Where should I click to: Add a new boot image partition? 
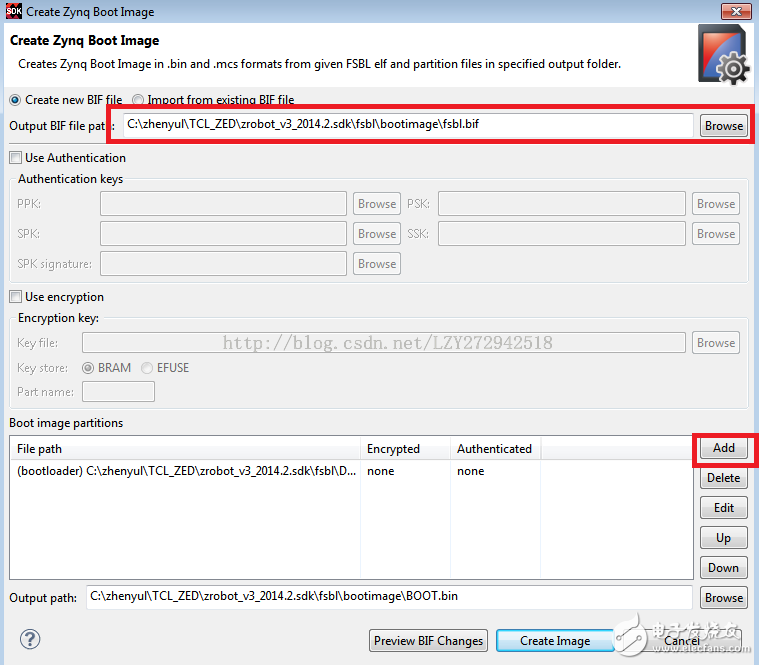(x=723, y=448)
